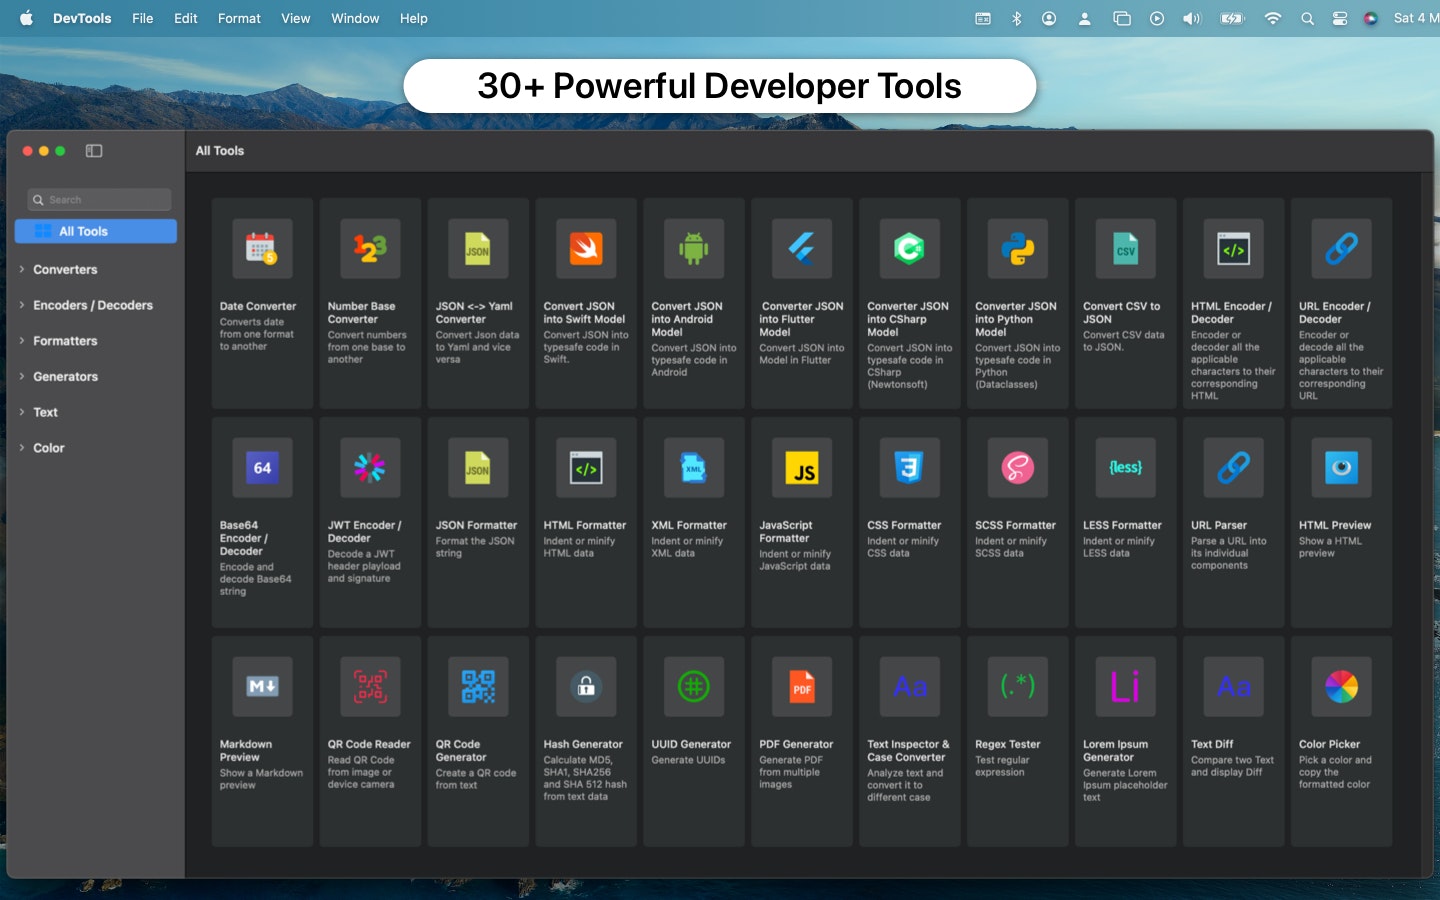The width and height of the screenshot is (1440, 900).
Task: Open the DevTools app menu
Action: click(x=82, y=18)
